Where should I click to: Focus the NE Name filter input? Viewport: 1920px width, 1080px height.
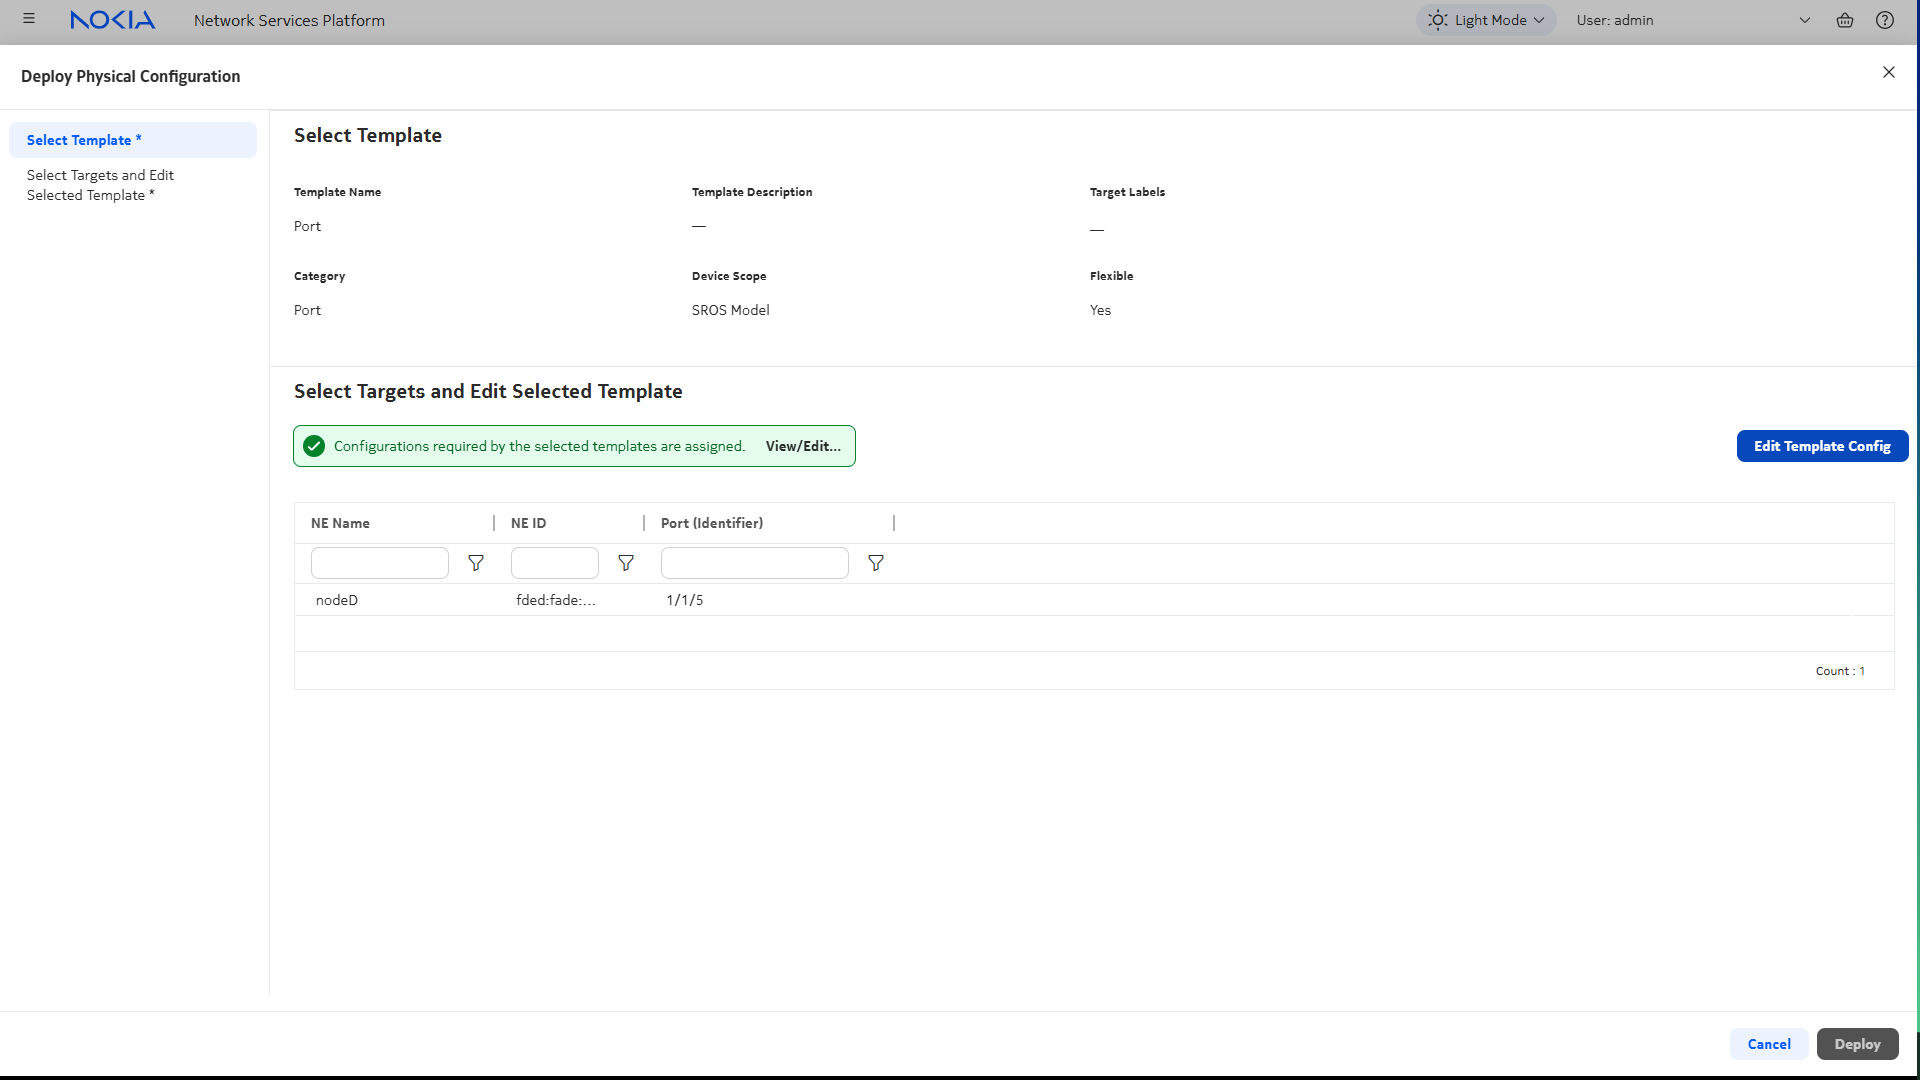379,563
